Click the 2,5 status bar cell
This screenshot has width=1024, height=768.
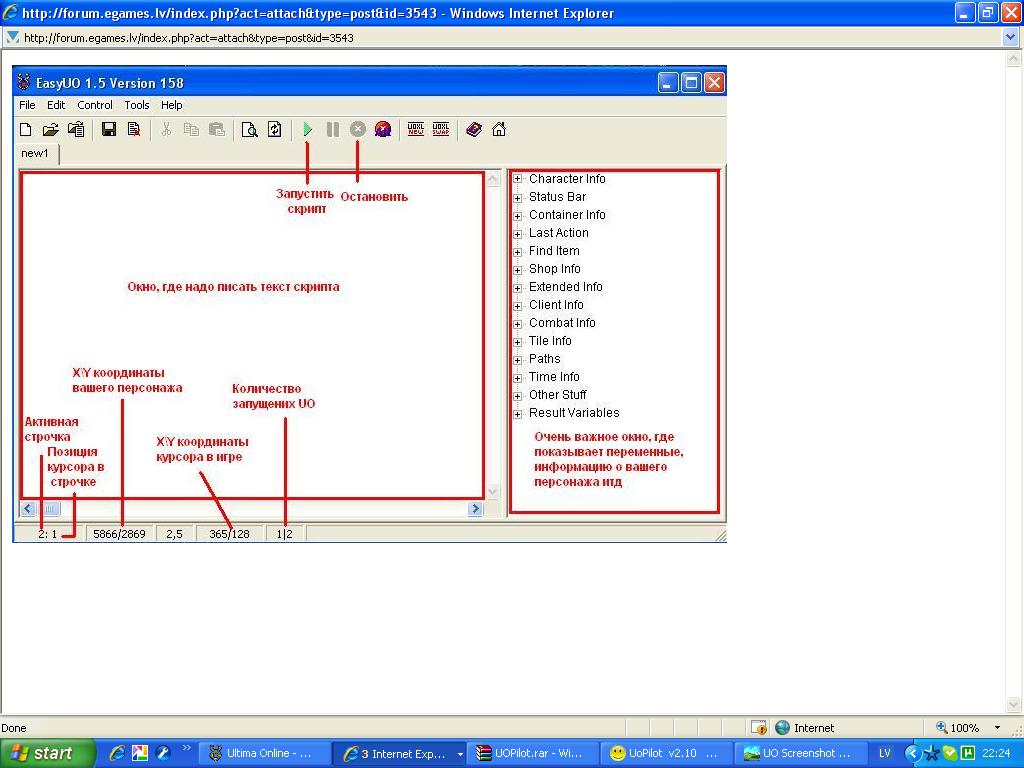[174, 534]
